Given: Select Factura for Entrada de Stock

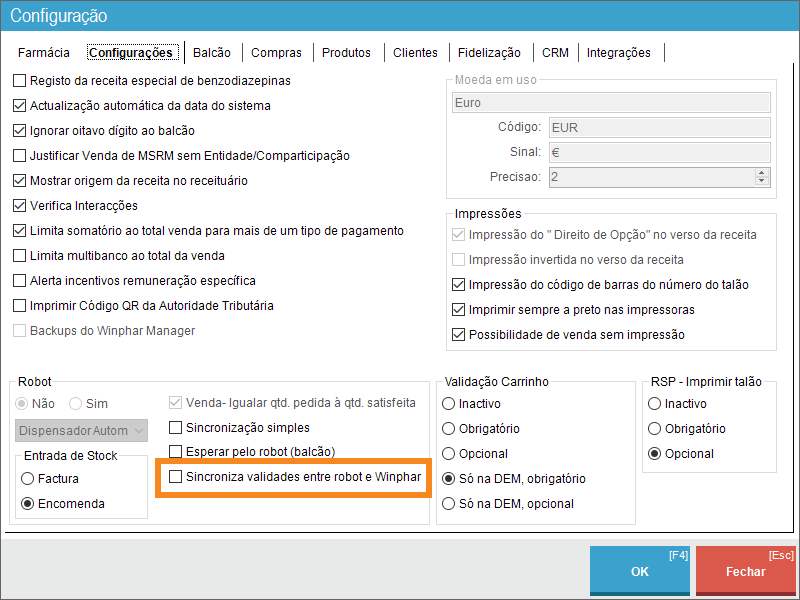Looking at the screenshot, I should pyautogui.click(x=28, y=479).
